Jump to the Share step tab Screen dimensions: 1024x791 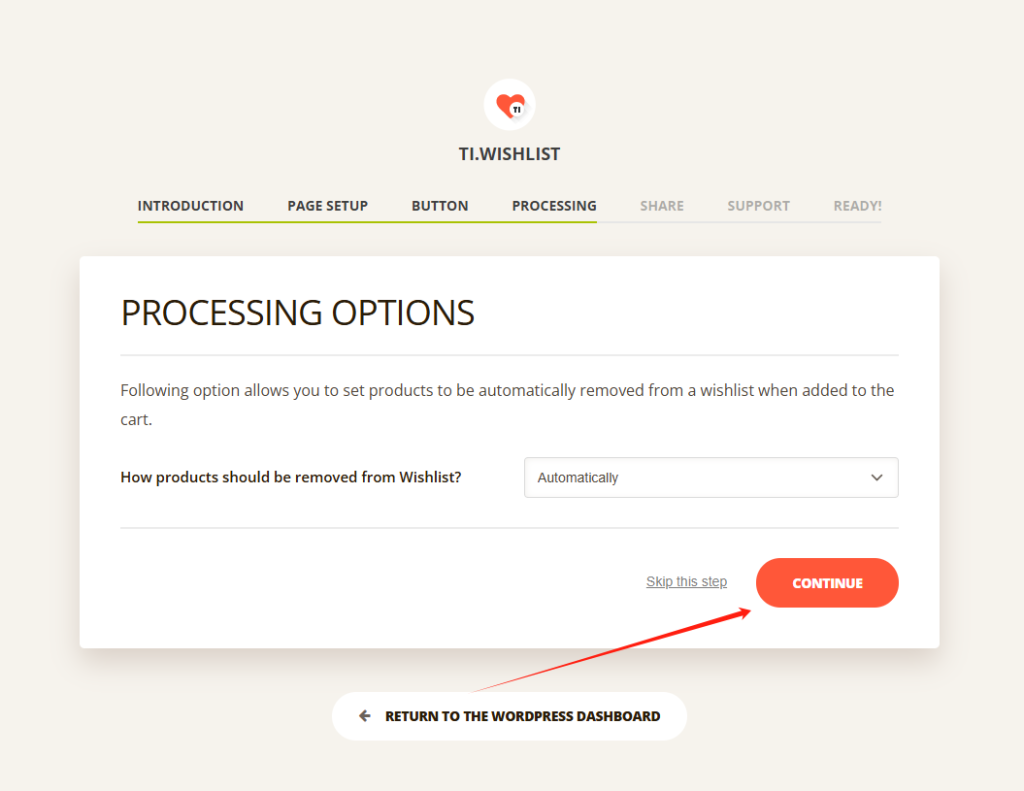coord(662,206)
